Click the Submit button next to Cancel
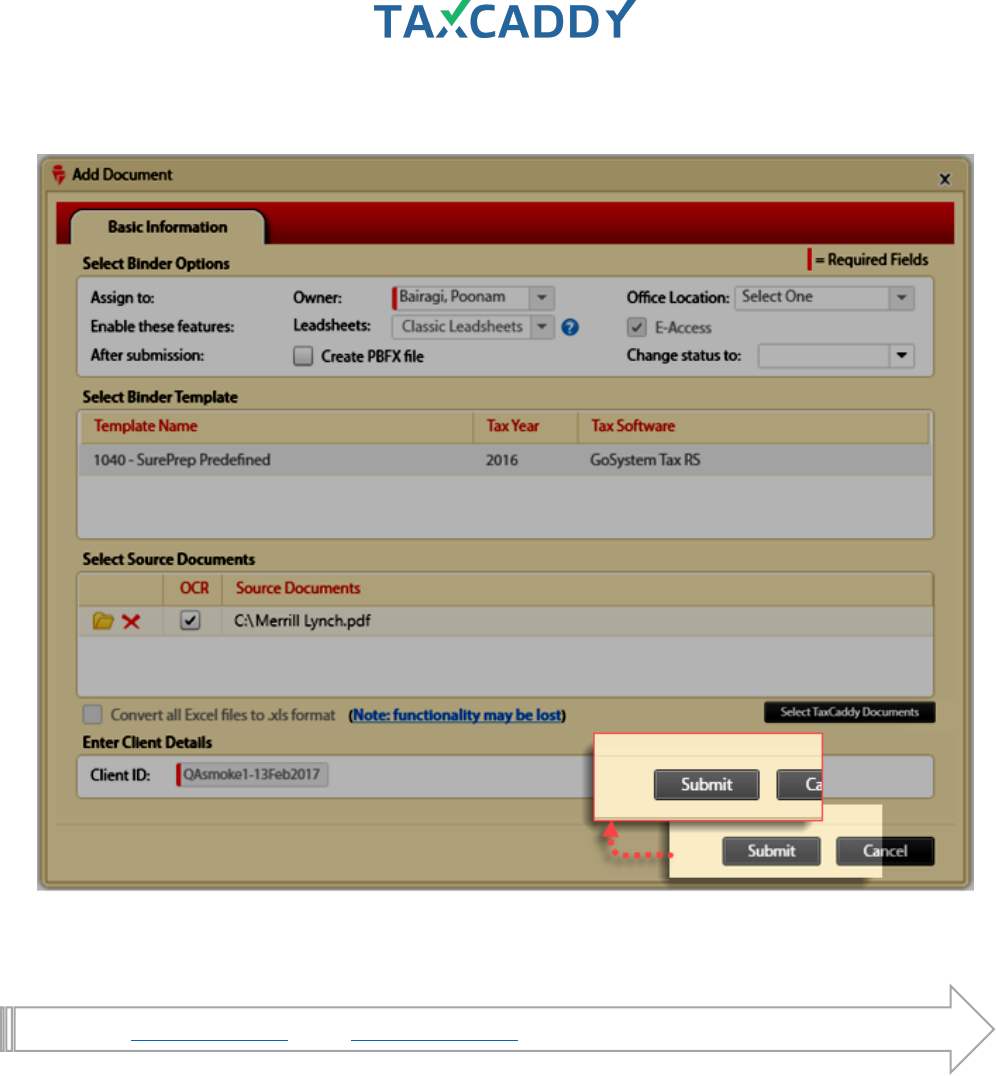 [771, 851]
